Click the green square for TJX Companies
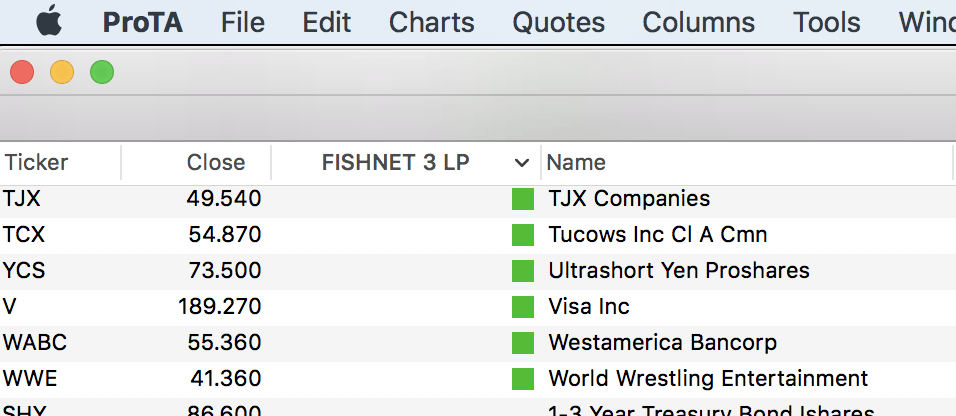The image size is (956, 416). pyautogui.click(x=523, y=199)
